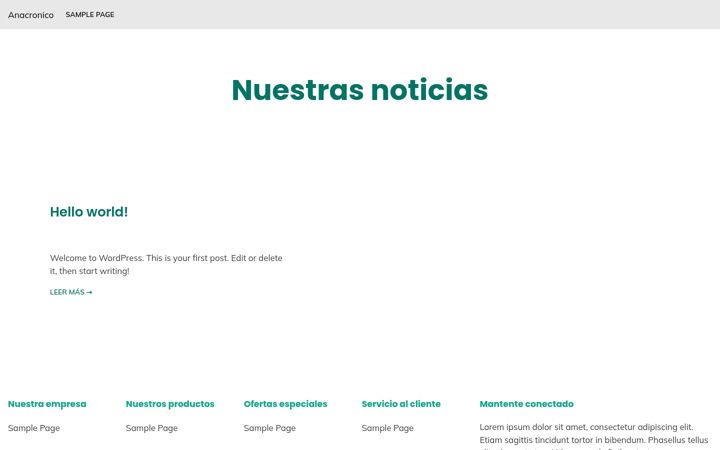Follow the LEER MÁS link
Image resolution: width=720 pixels, height=450 pixels.
(x=71, y=292)
